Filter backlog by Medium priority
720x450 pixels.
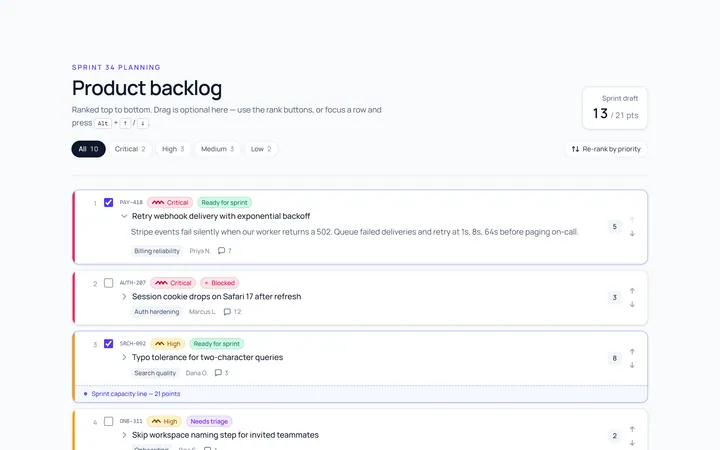[217, 149]
